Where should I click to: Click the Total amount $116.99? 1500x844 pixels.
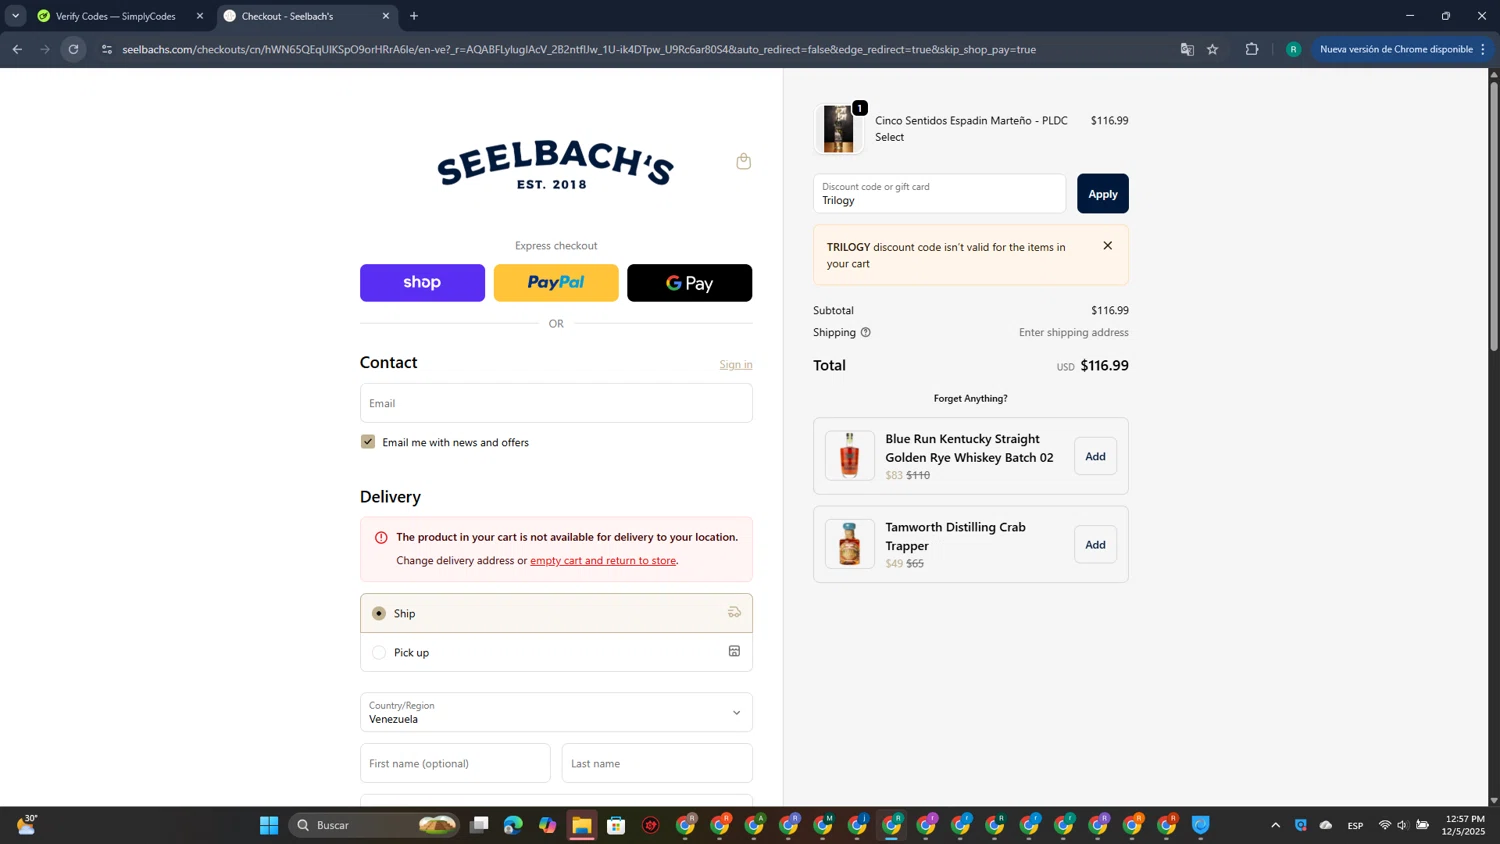(x=1104, y=366)
